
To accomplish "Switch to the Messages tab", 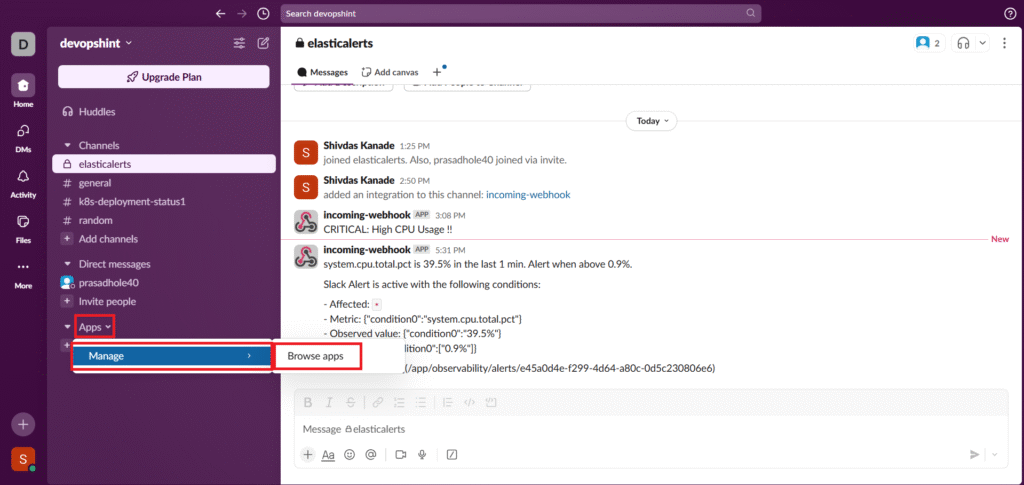I will [322, 72].
